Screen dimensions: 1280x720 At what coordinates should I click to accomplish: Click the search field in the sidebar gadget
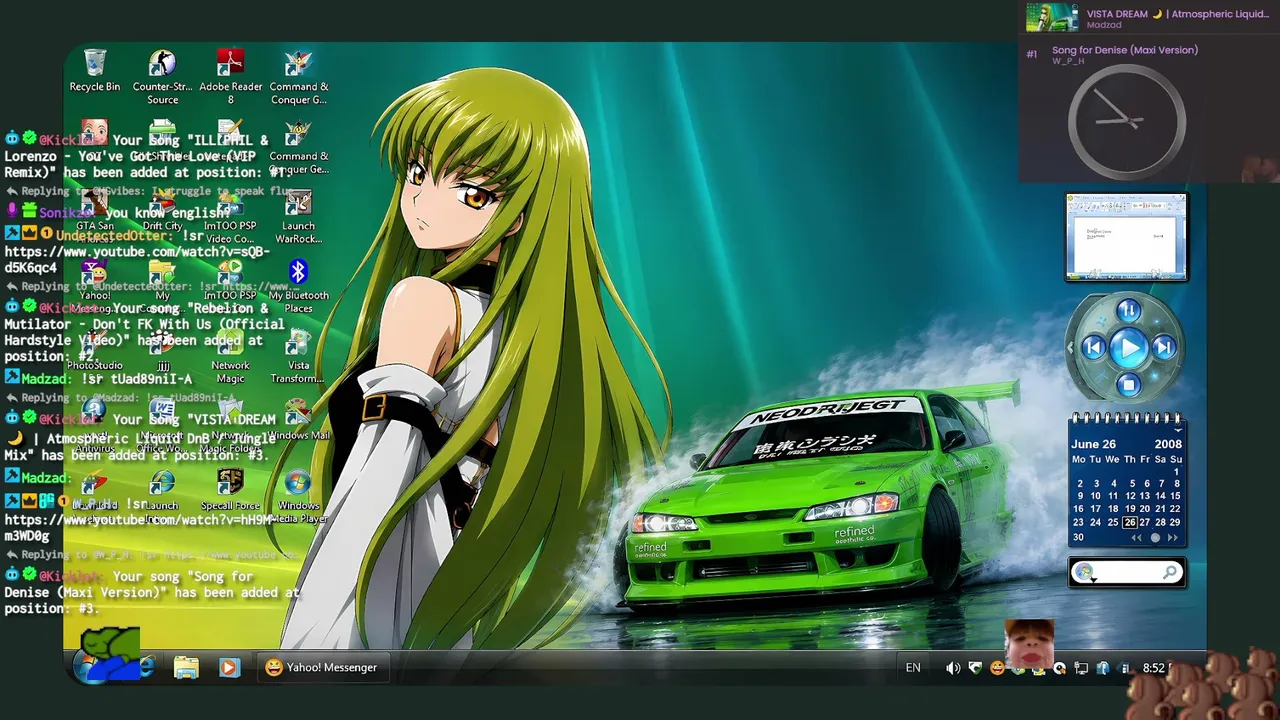point(1127,573)
